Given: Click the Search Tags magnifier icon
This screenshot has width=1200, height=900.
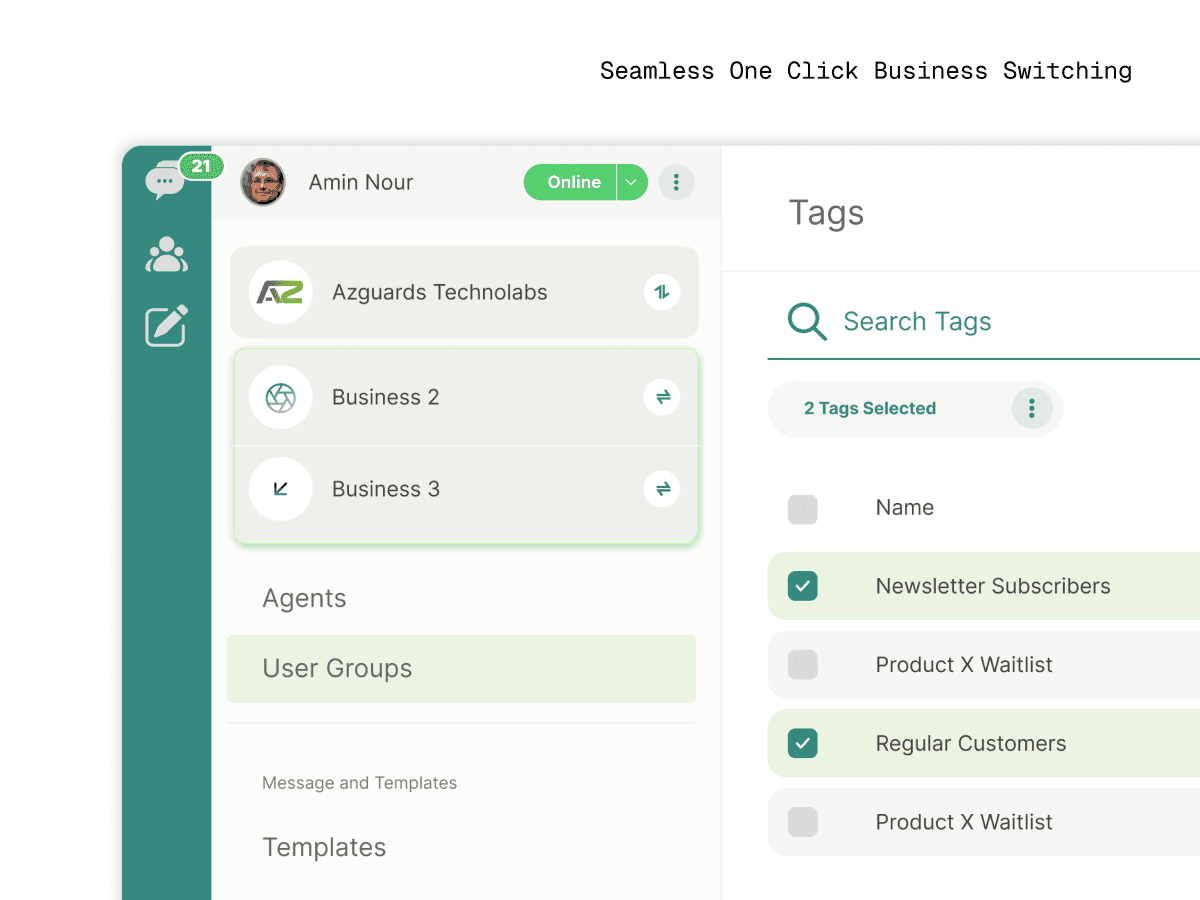Looking at the screenshot, I should [x=807, y=321].
